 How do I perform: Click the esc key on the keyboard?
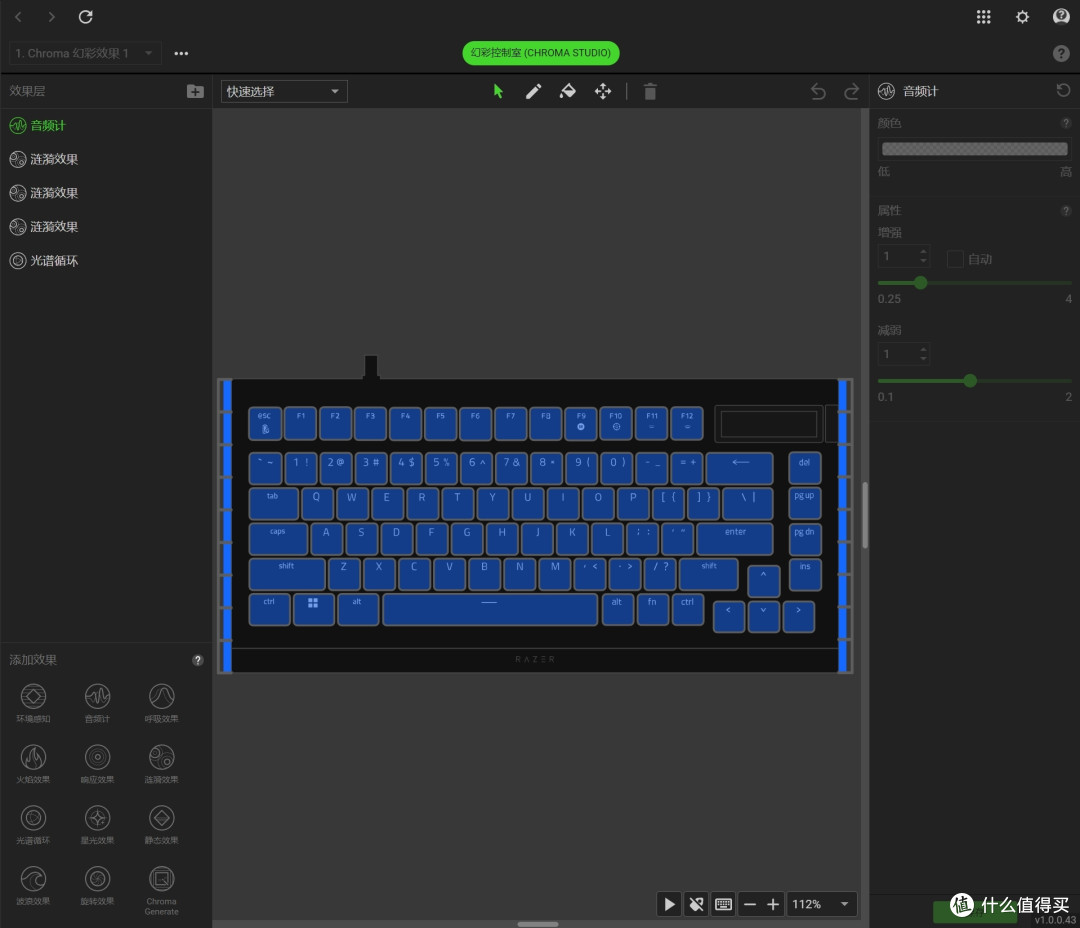[264, 423]
